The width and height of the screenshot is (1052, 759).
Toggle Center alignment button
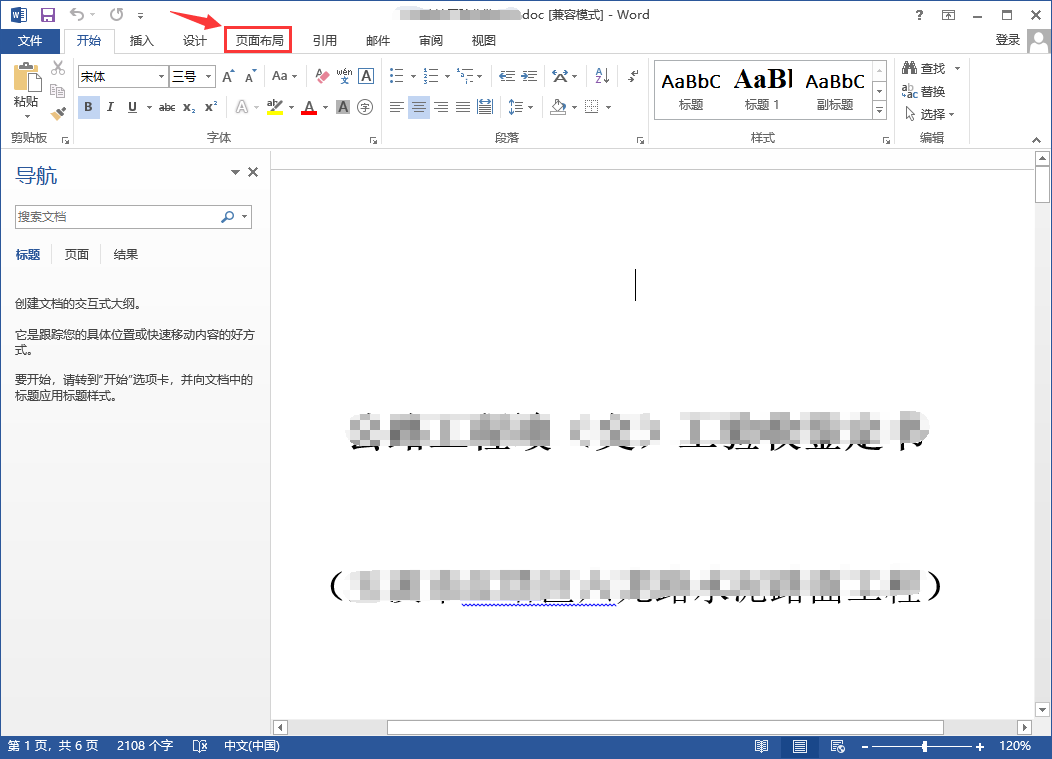click(419, 107)
